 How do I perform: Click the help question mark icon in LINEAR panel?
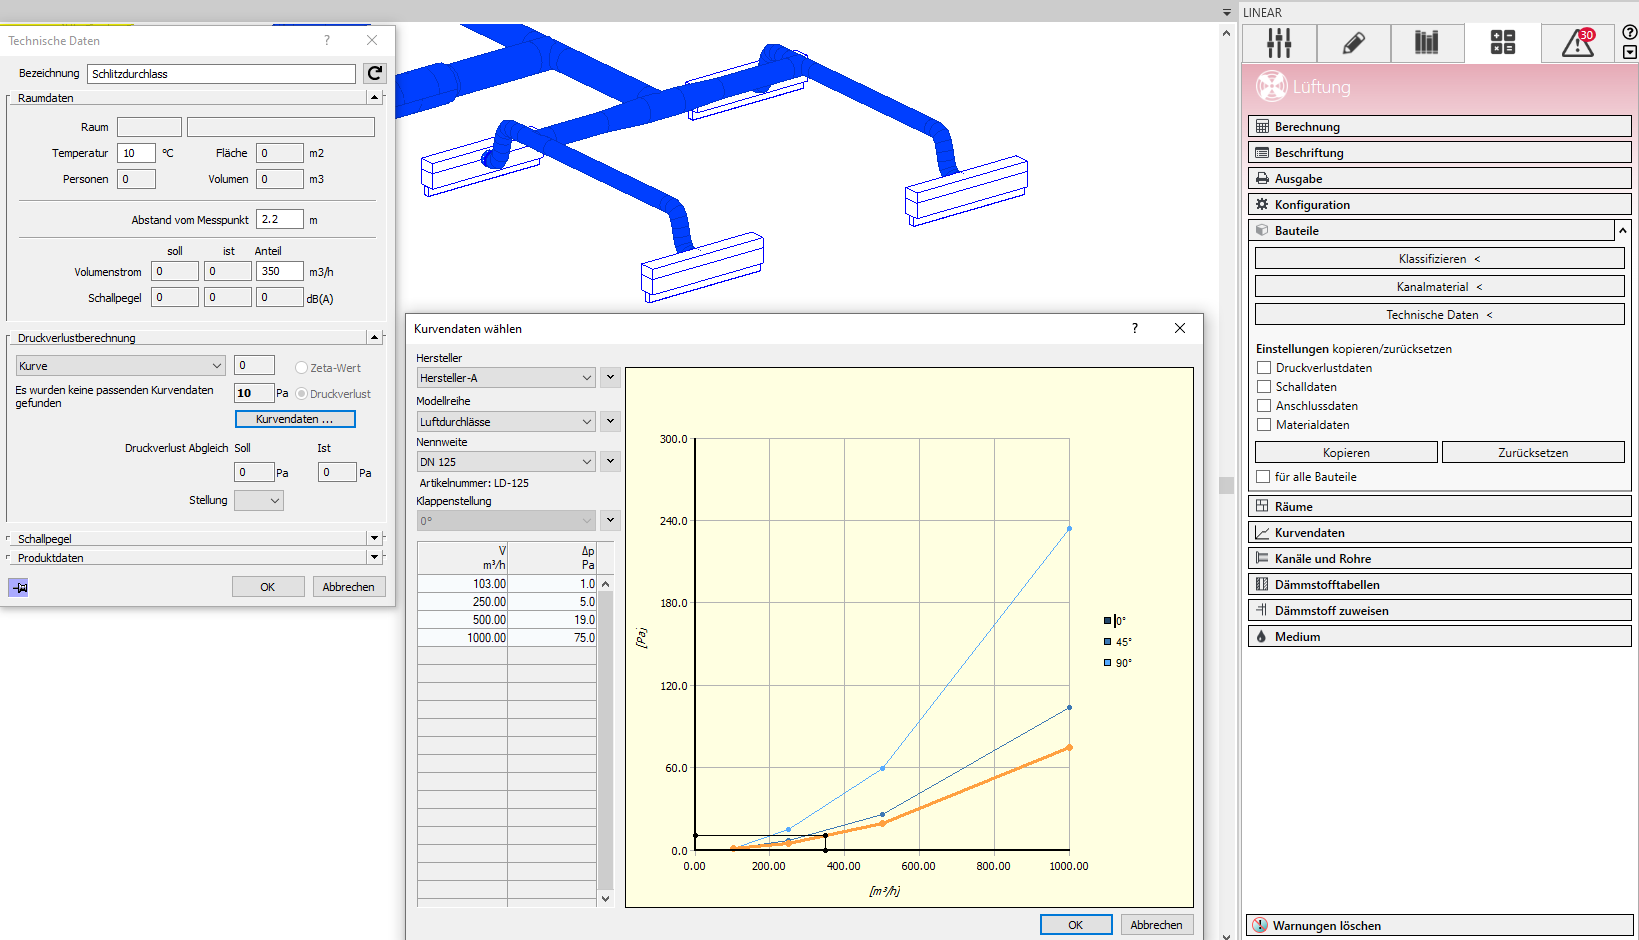(1630, 32)
